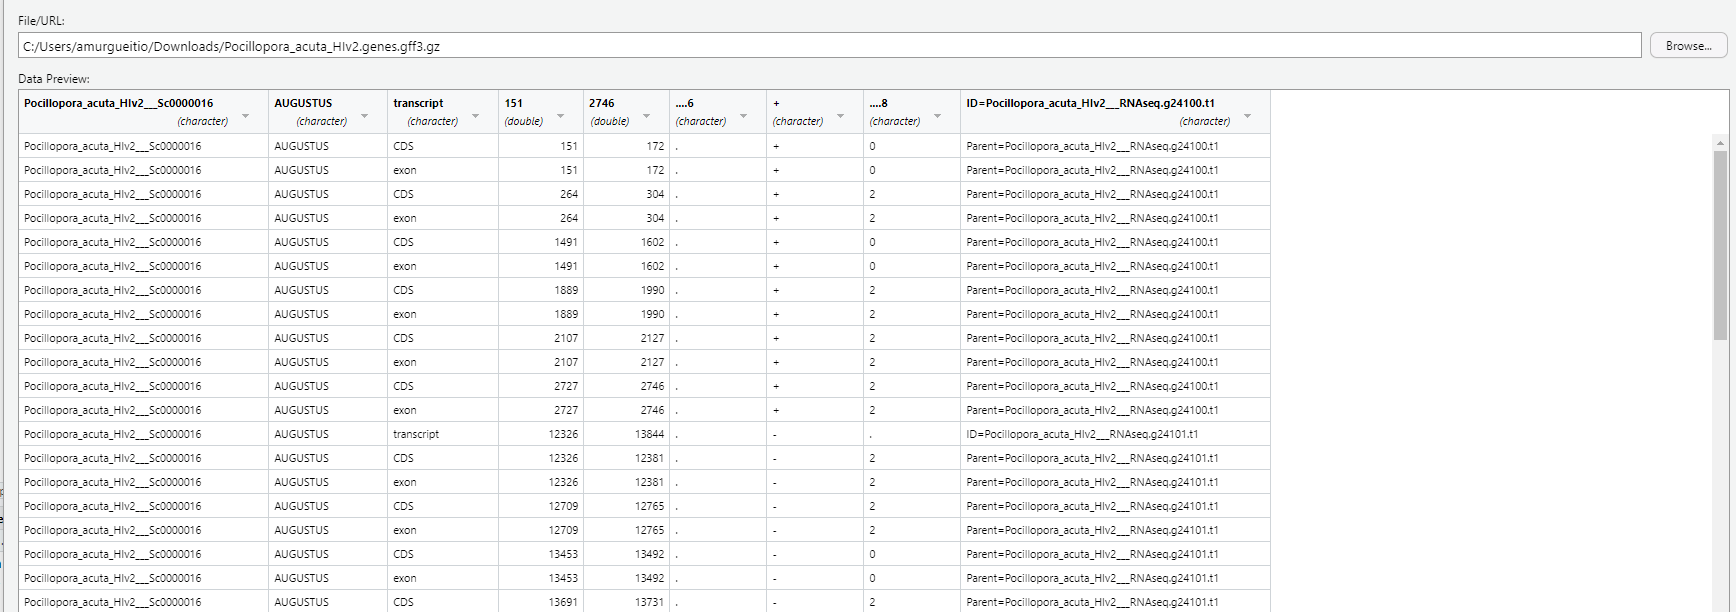This screenshot has width=1736, height=612.
Task: Click the cell with value 1491 in the CDS row
Action: 540,242
